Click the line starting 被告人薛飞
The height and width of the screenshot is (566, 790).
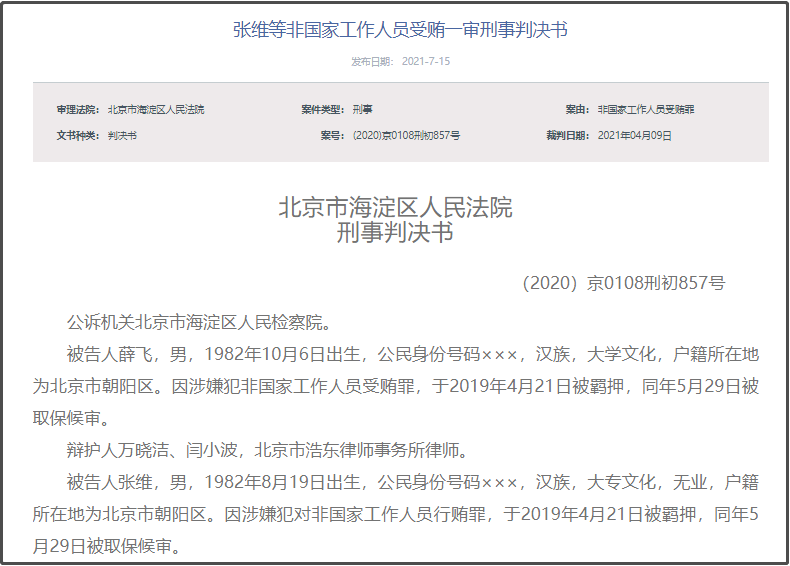413,354
